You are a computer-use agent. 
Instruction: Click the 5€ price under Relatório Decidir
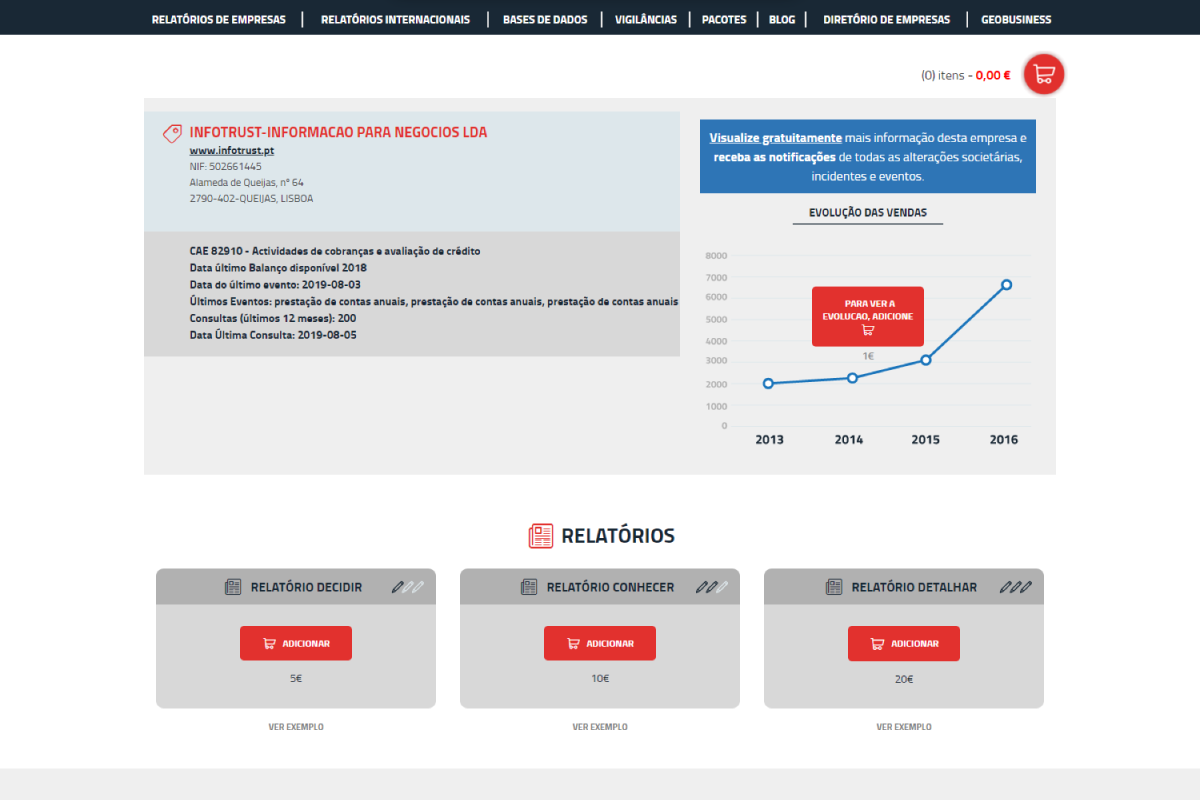(x=296, y=679)
